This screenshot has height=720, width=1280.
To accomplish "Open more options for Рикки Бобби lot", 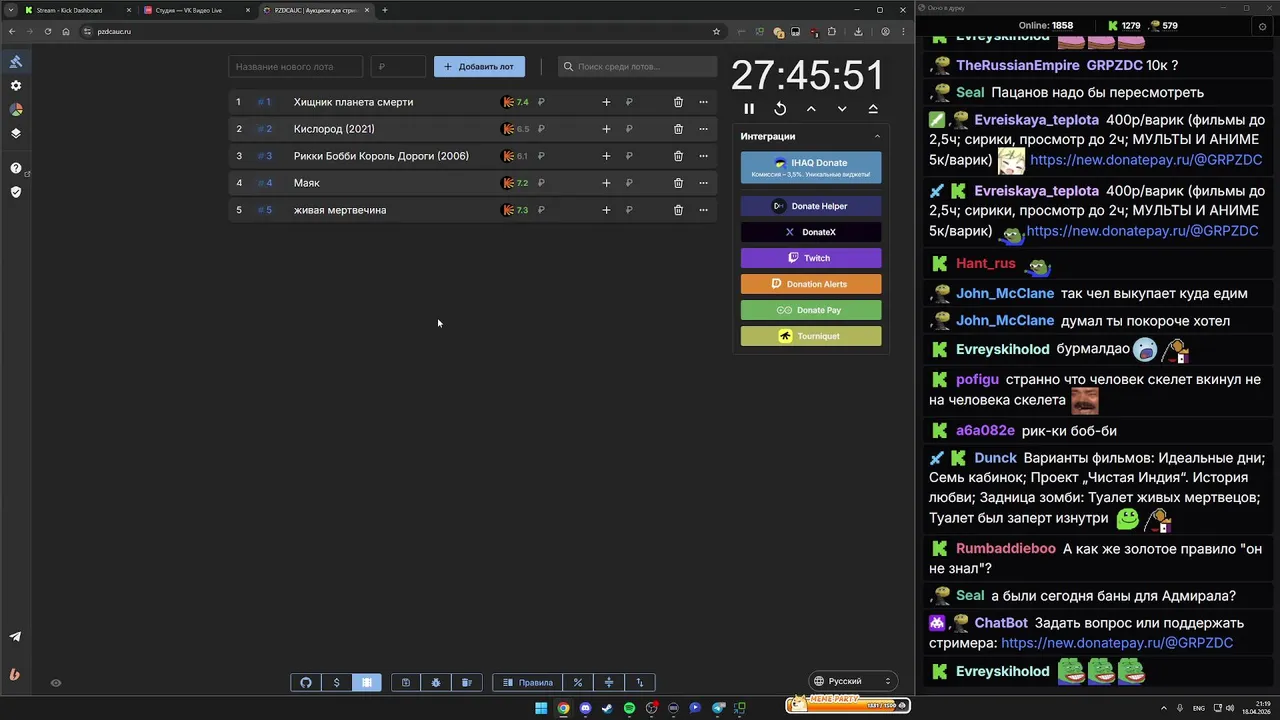I will coord(703,156).
